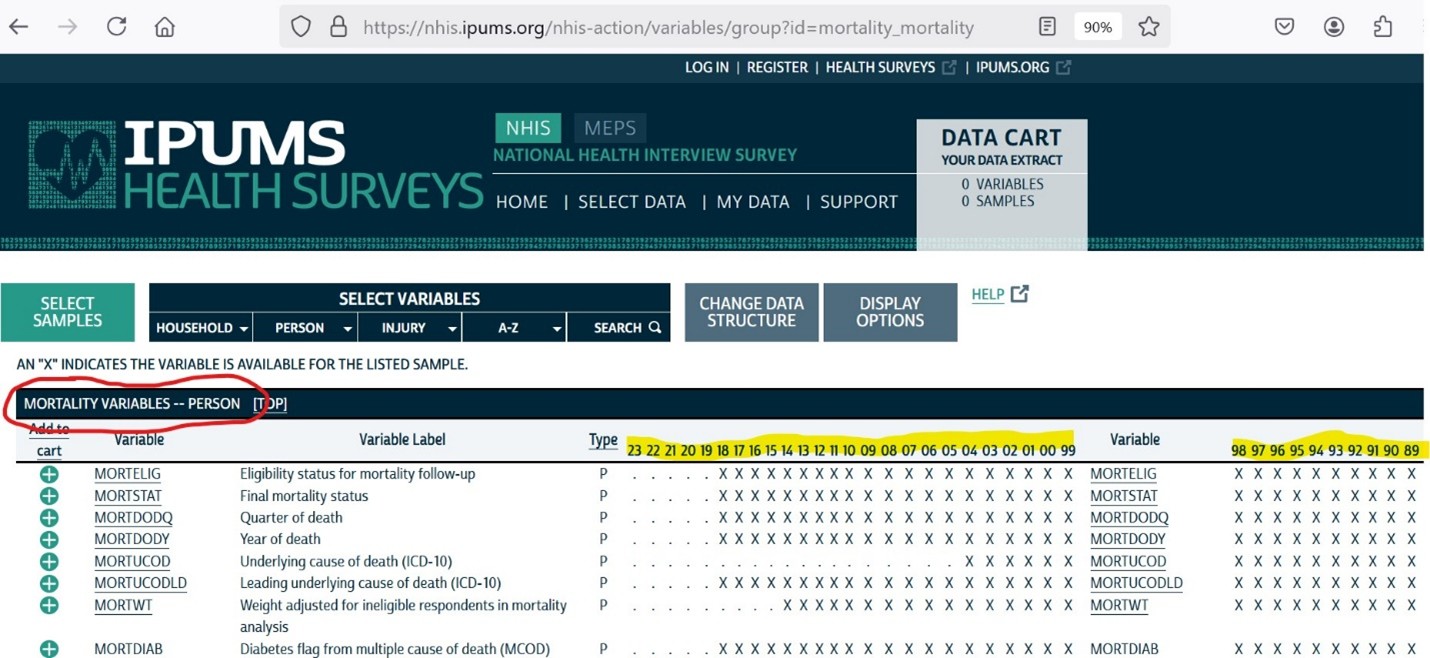
Task: Open the right-side MORTELIG variable link
Action: [1123, 474]
